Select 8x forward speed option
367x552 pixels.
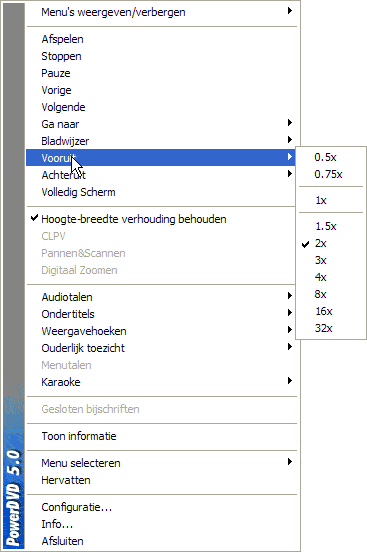[331, 294]
